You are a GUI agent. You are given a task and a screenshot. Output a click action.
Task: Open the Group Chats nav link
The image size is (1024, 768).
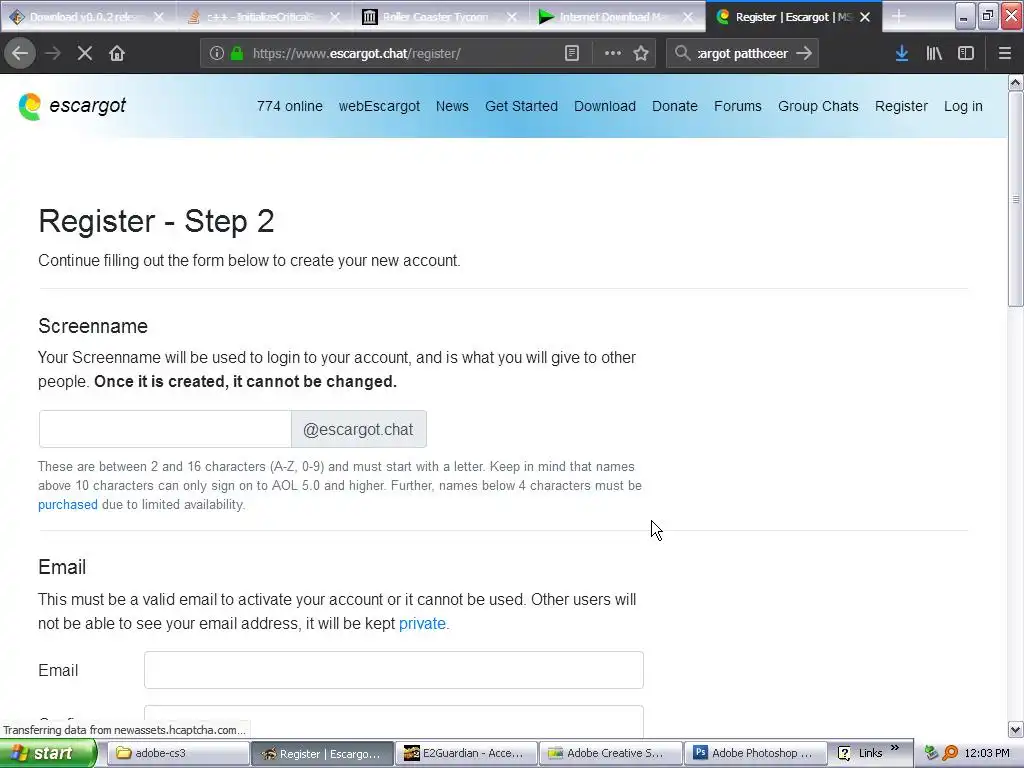pos(818,106)
